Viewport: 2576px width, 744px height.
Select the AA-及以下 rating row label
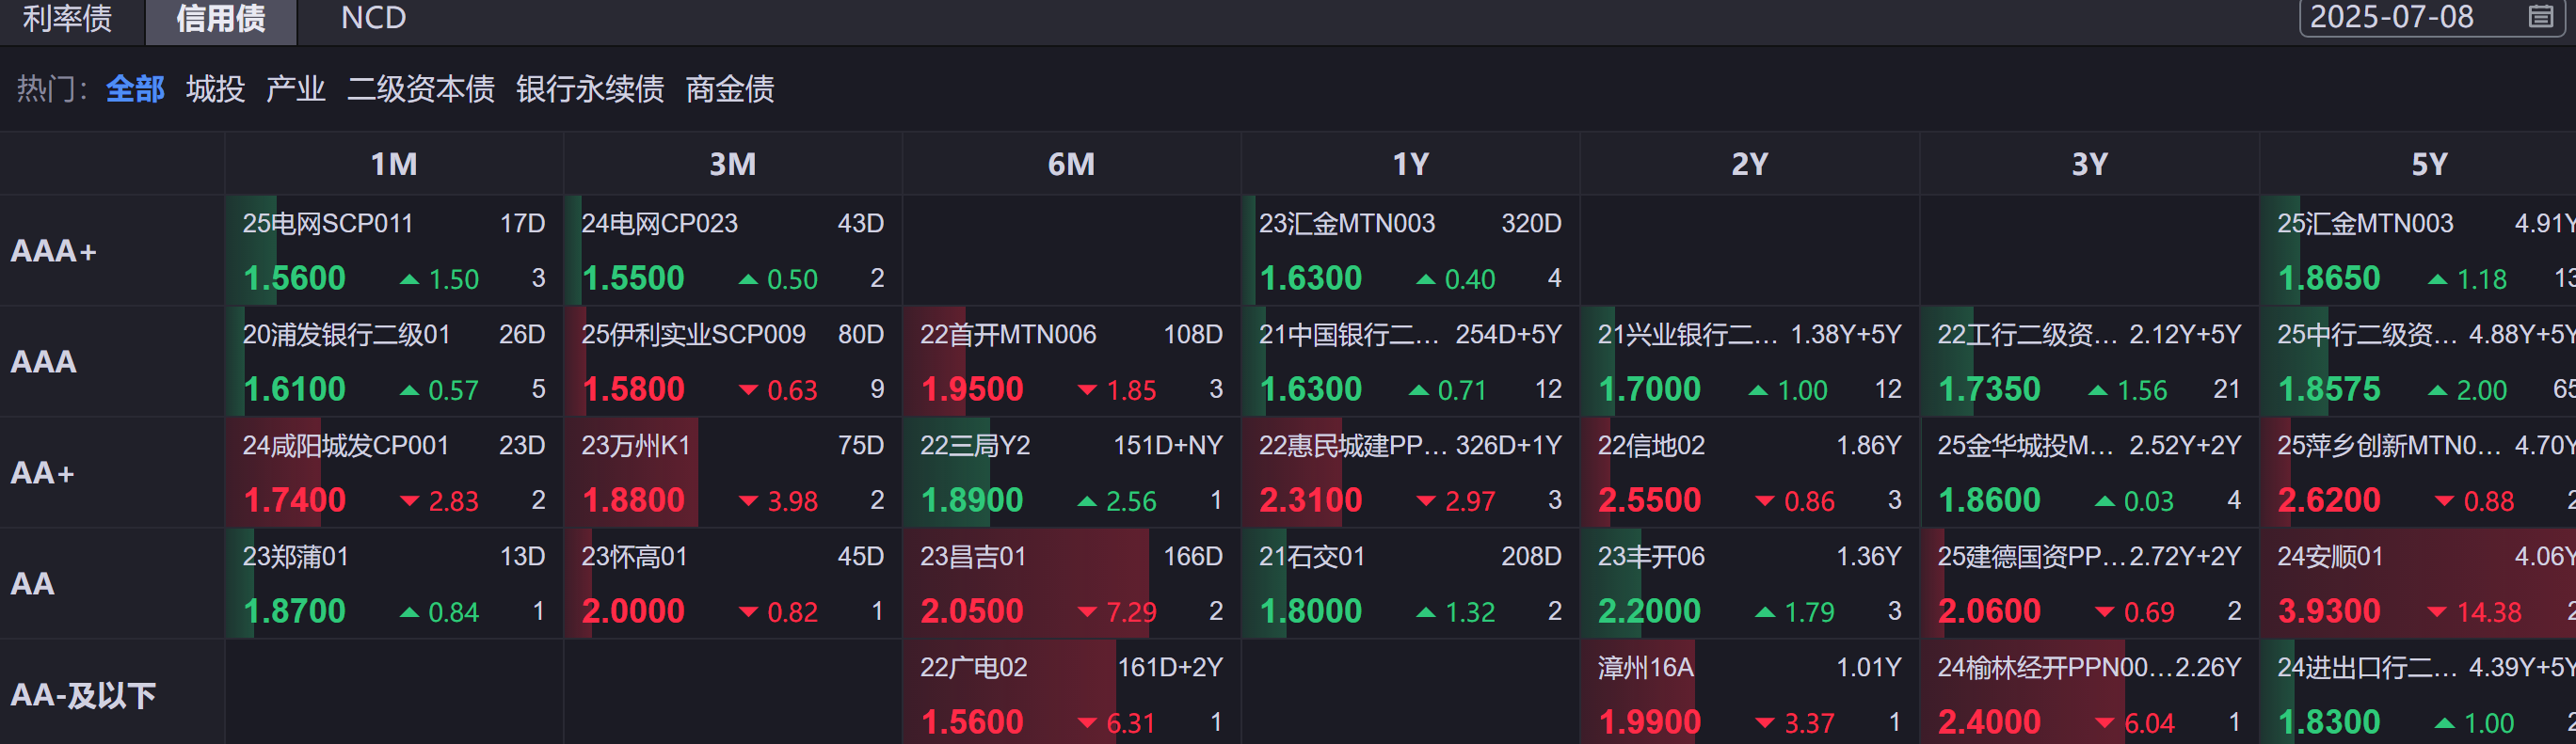83,695
